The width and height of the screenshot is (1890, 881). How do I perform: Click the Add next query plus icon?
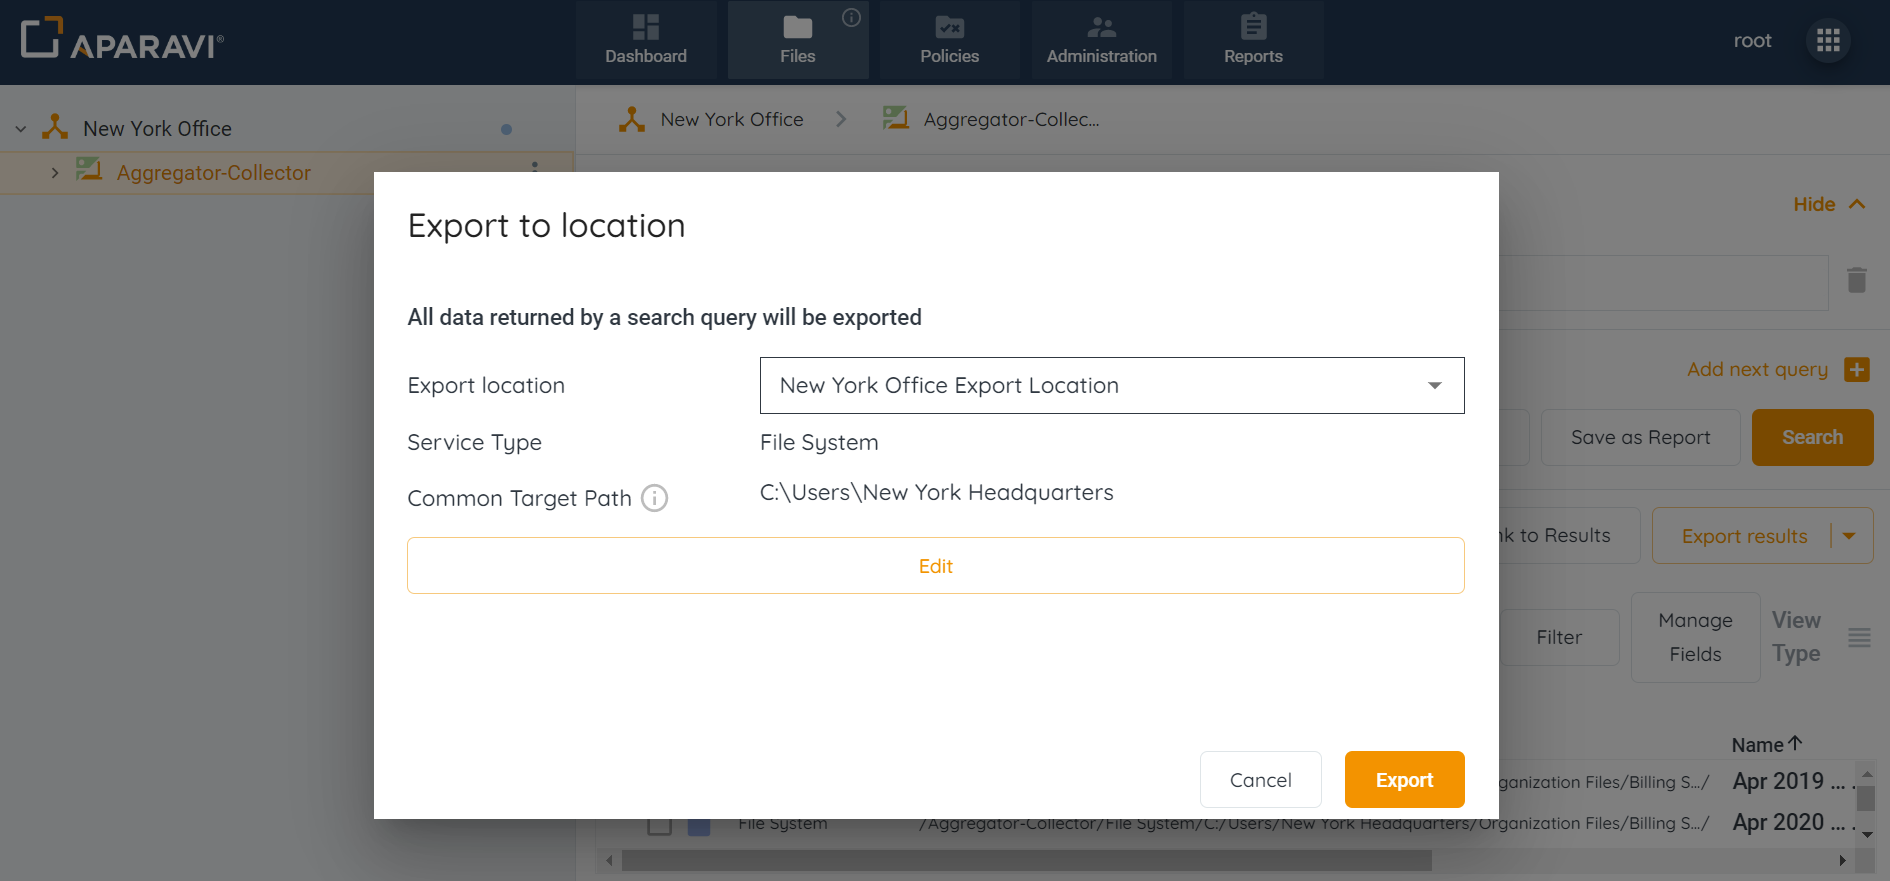pyautogui.click(x=1856, y=370)
